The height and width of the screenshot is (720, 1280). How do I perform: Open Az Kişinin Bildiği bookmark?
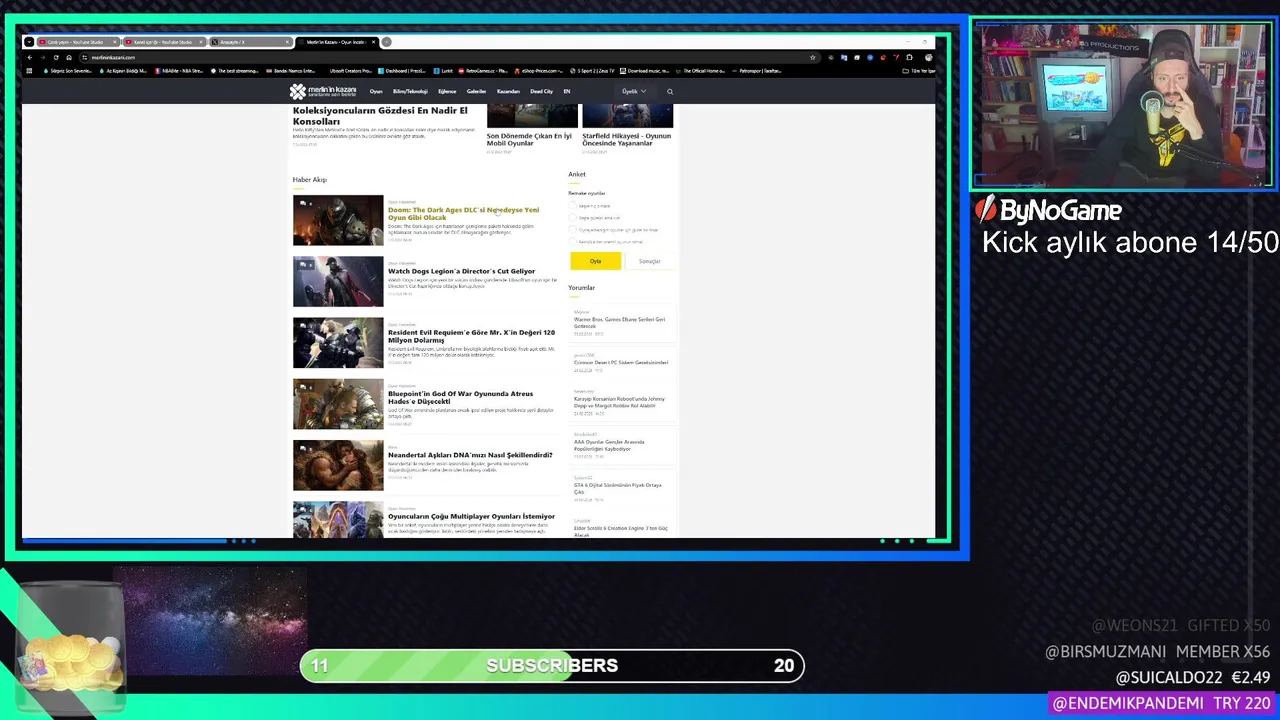point(125,71)
